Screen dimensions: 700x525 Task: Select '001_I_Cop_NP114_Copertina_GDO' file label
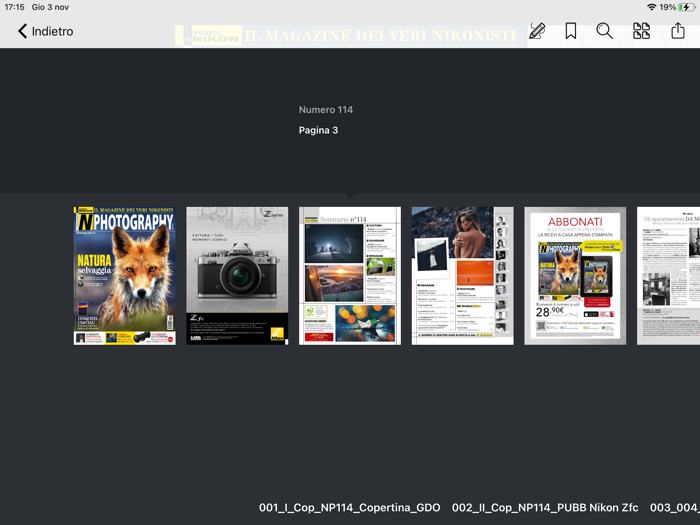[x=350, y=508]
